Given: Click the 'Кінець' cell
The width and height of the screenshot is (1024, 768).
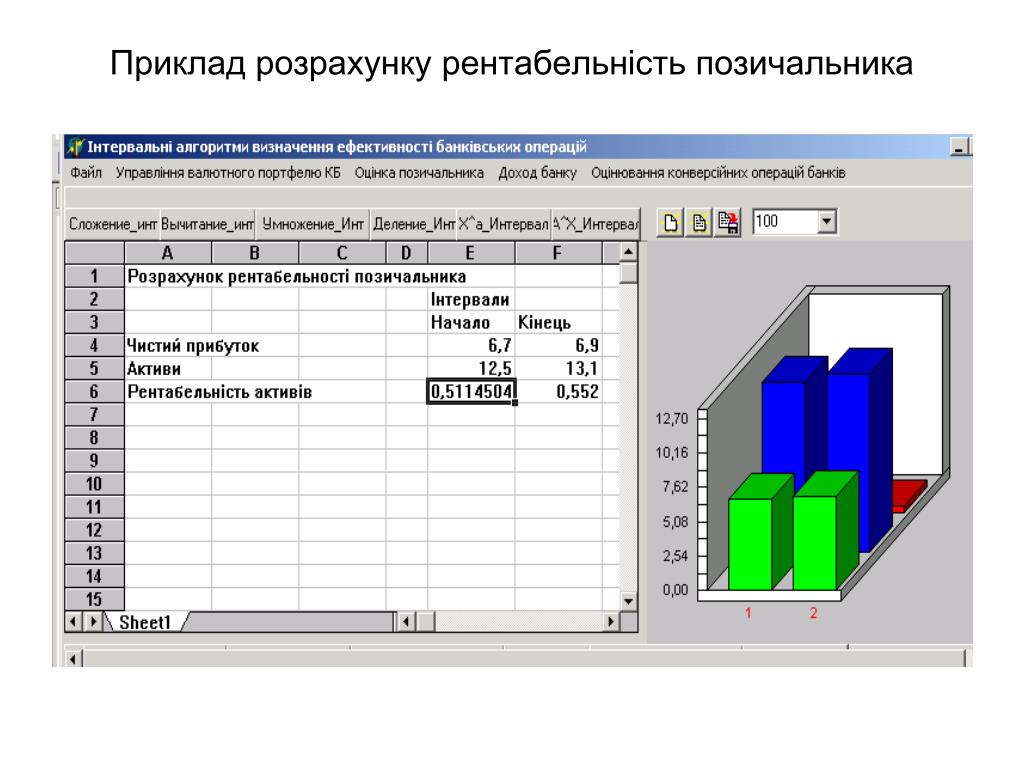Looking at the screenshot, I should click(x=558, y=323).
